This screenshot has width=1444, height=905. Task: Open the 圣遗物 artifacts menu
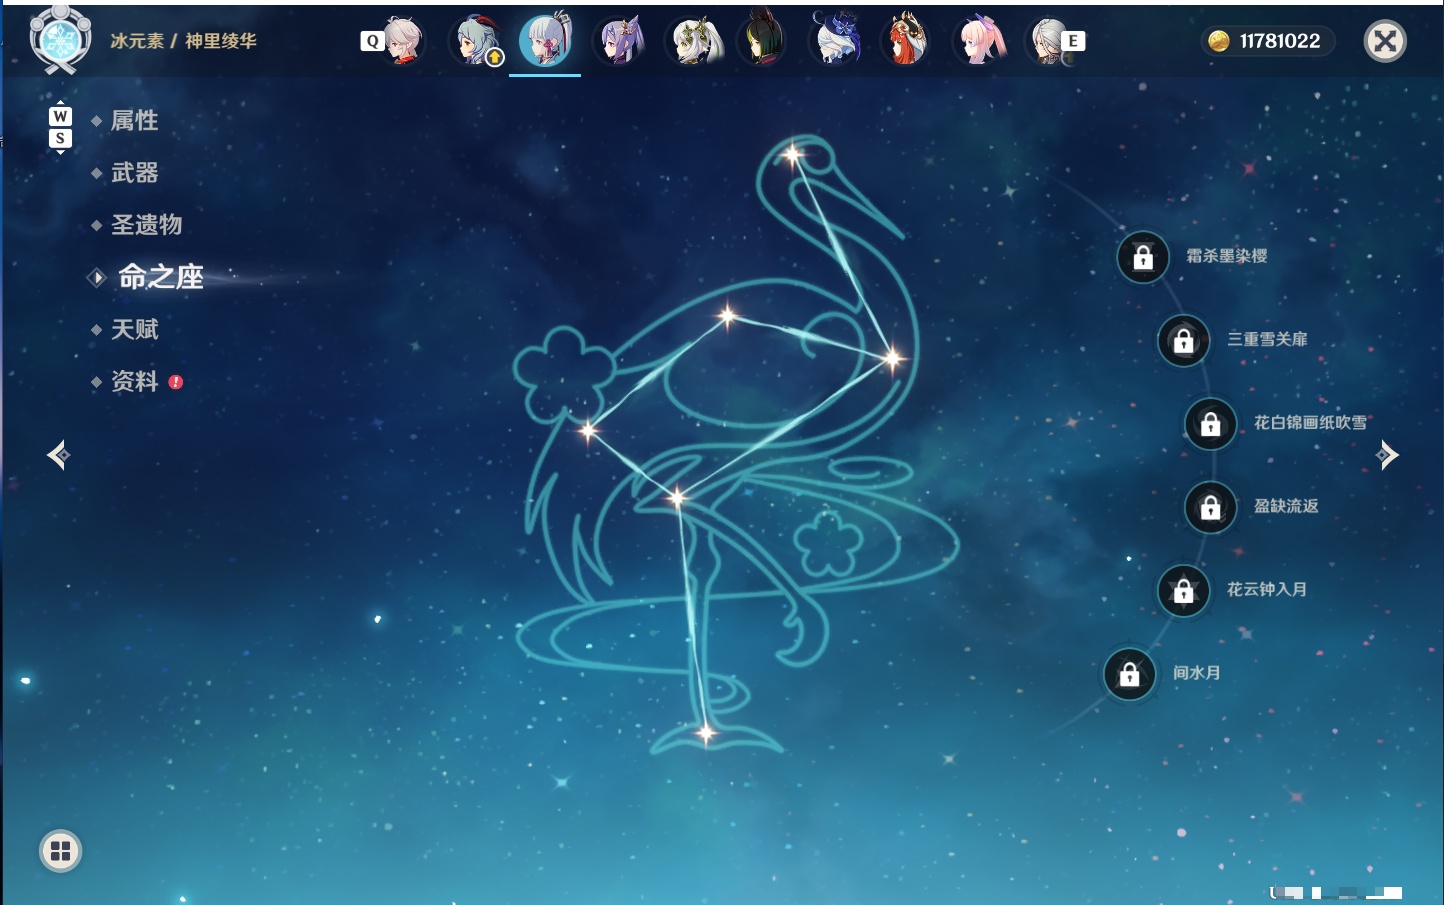pyautogui.click(x=146, y=225)
